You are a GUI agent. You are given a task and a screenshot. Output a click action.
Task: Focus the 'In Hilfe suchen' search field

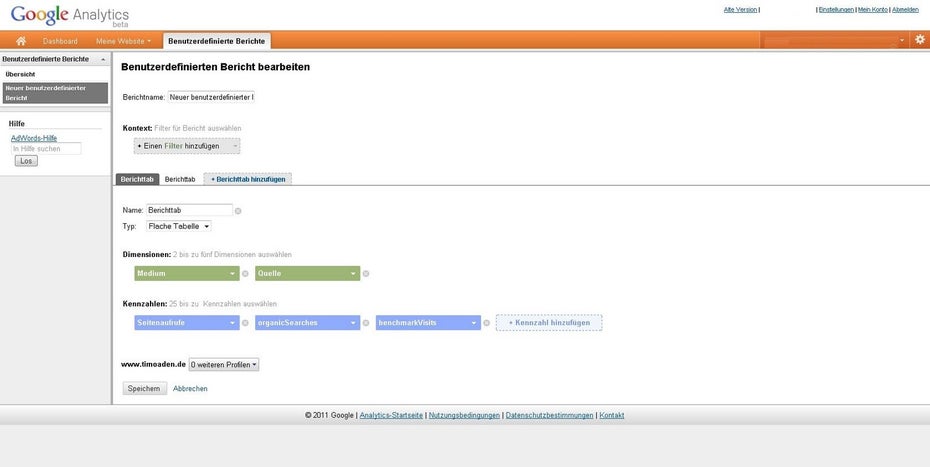tap(46, 149)
